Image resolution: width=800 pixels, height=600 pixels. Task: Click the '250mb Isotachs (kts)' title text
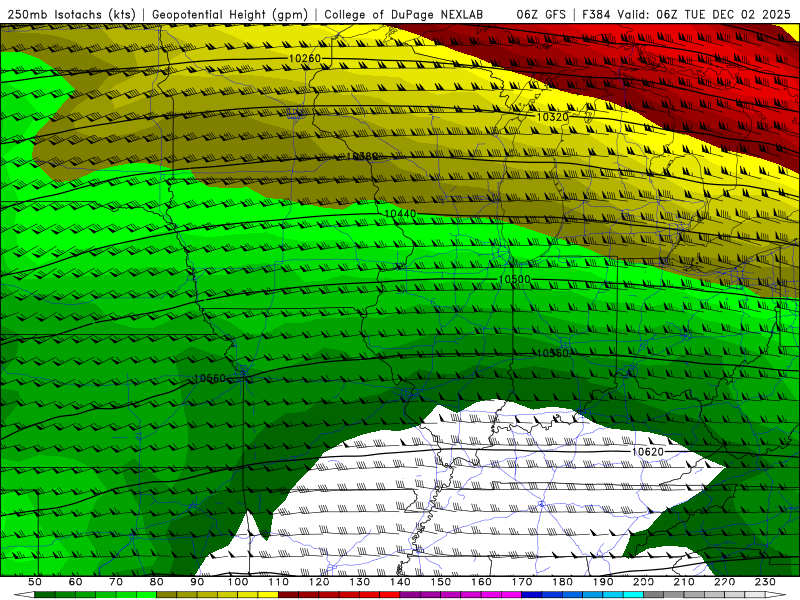pos(71,14)
